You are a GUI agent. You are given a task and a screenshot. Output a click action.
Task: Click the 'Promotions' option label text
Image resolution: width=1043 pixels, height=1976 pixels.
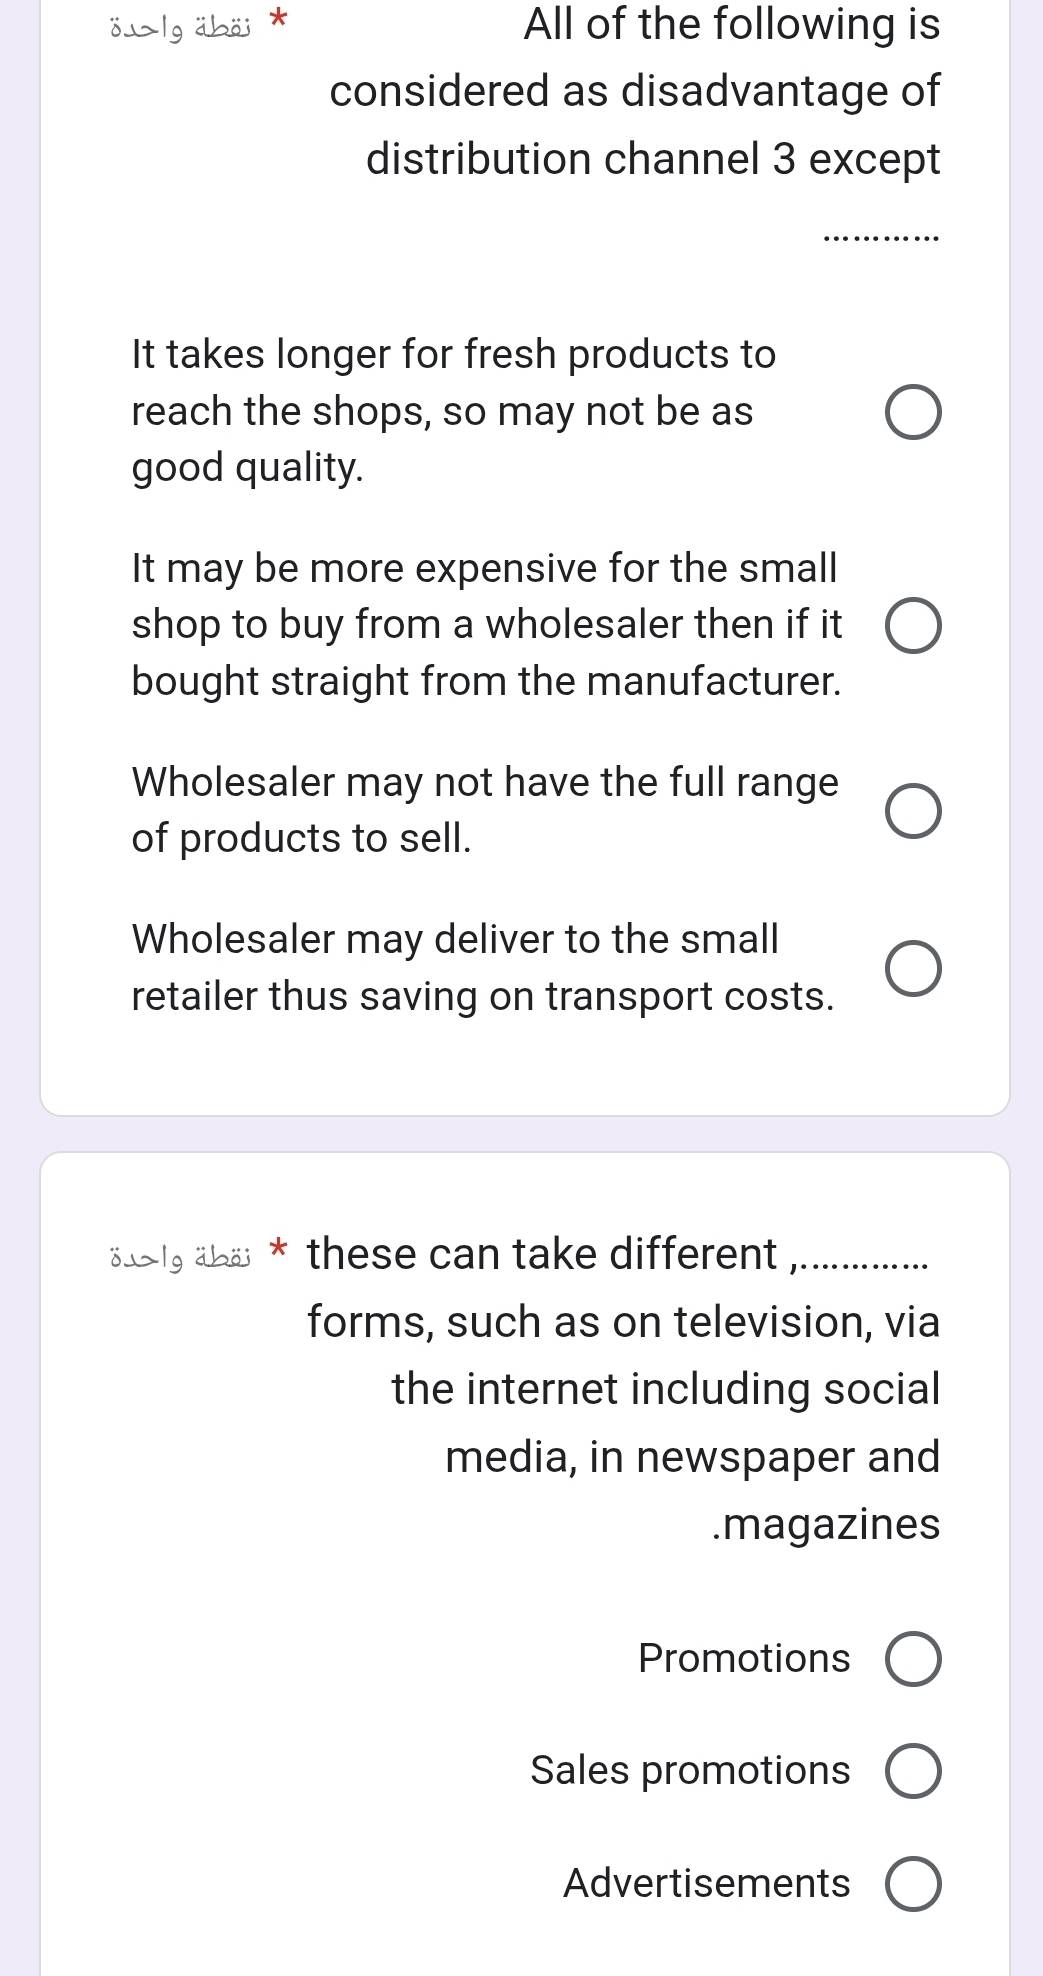click(744, 1659)
